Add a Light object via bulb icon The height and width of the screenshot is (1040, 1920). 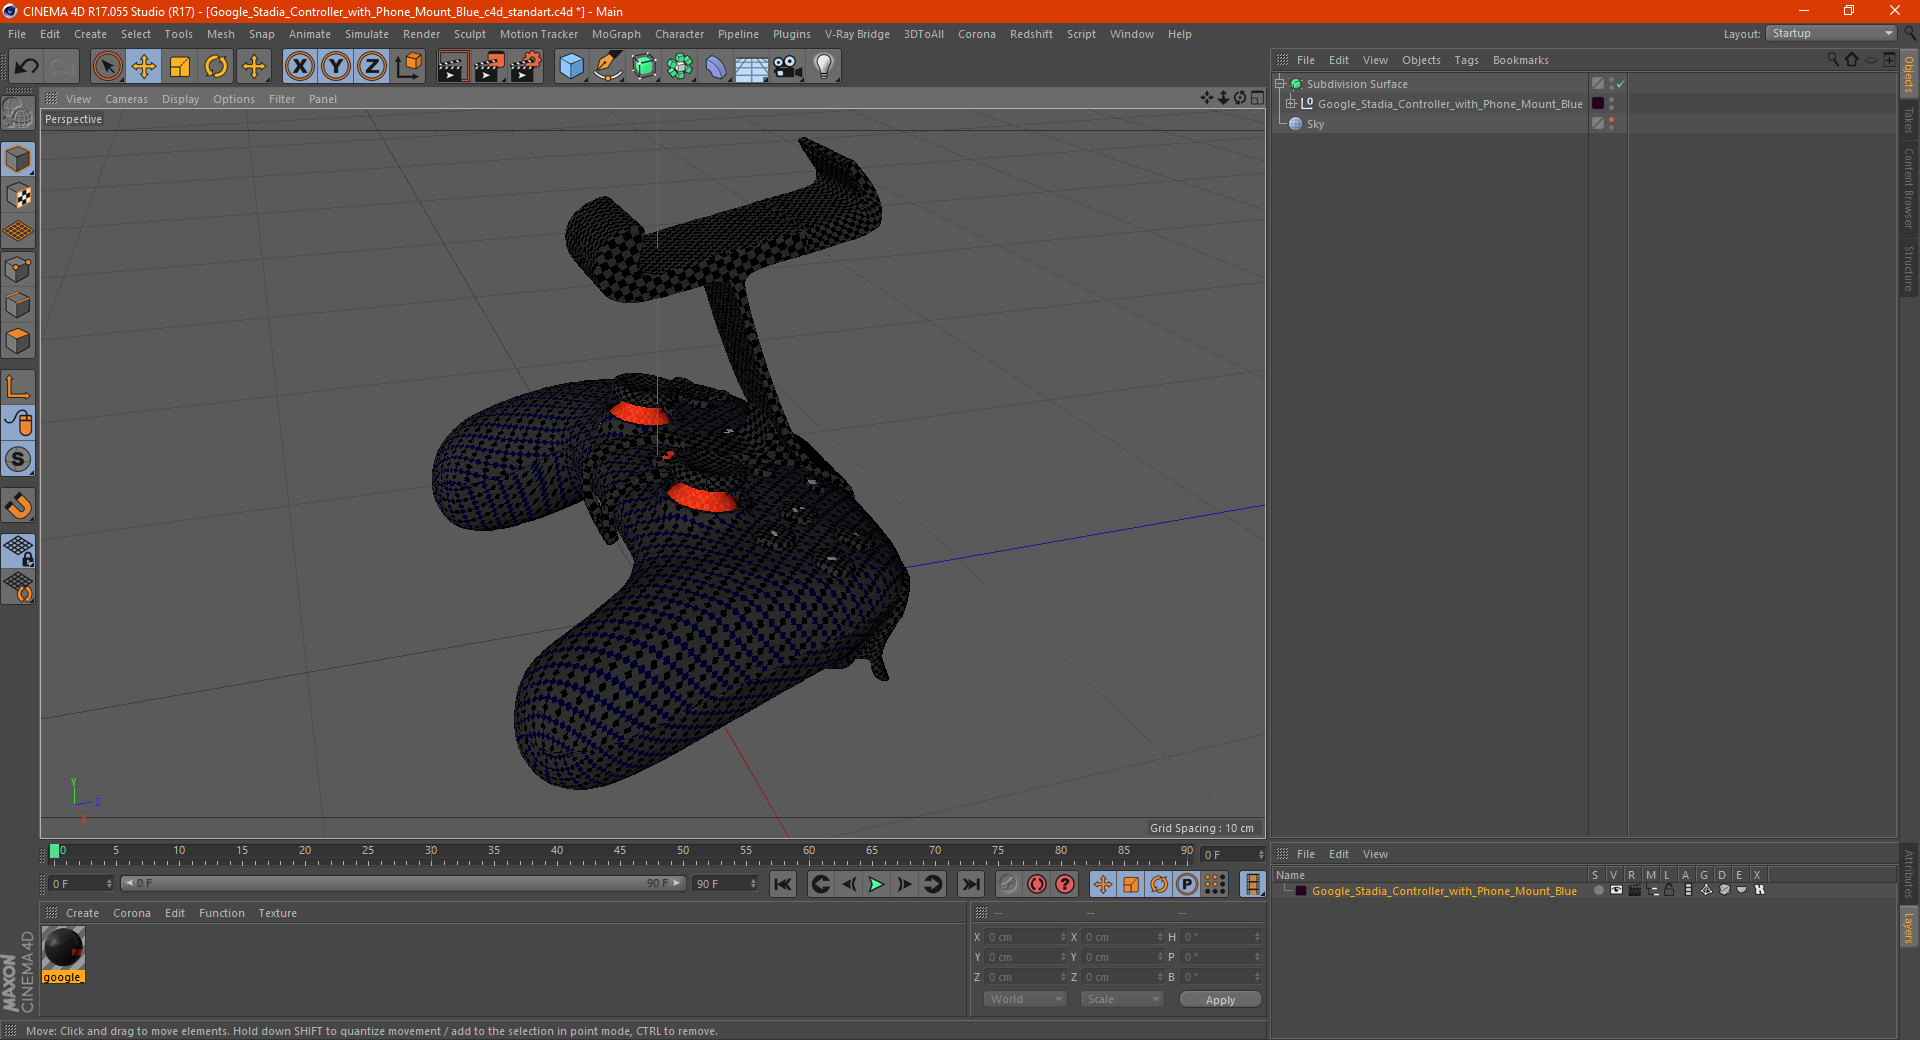point(824,67)
